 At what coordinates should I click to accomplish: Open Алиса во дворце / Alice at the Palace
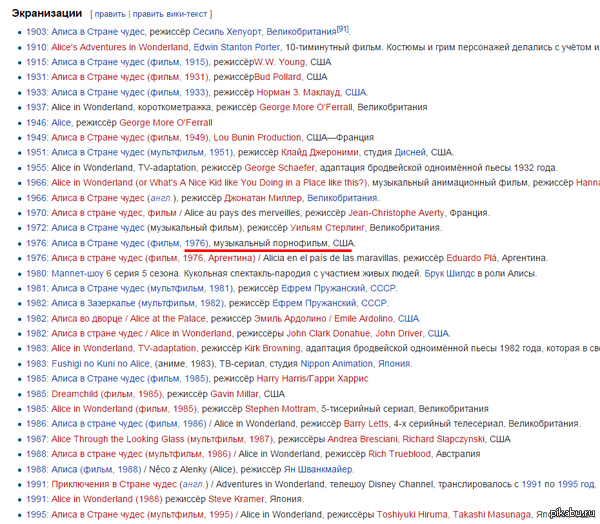pyautogui.click(x=128, y=318)
